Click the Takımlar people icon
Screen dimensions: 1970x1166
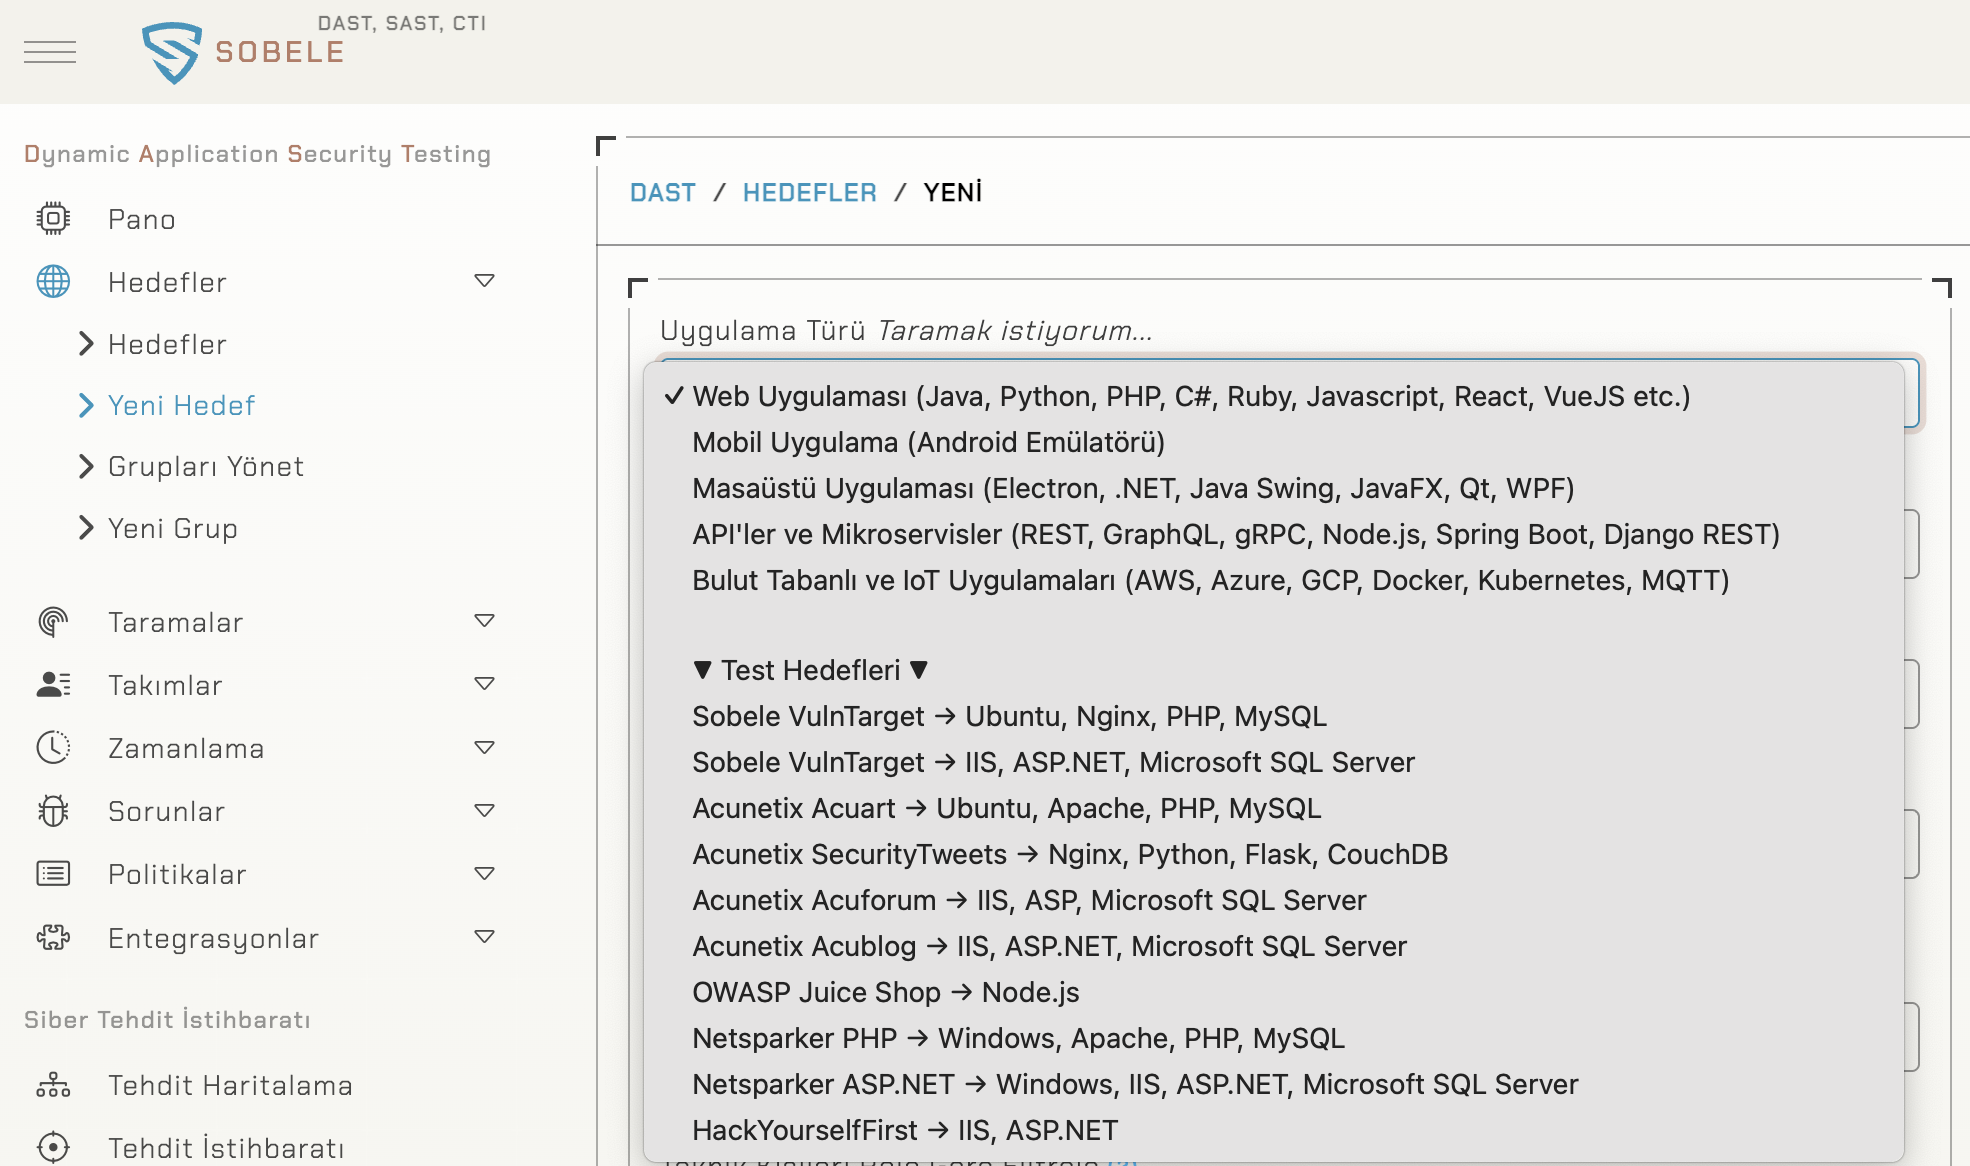coord(53,685)
